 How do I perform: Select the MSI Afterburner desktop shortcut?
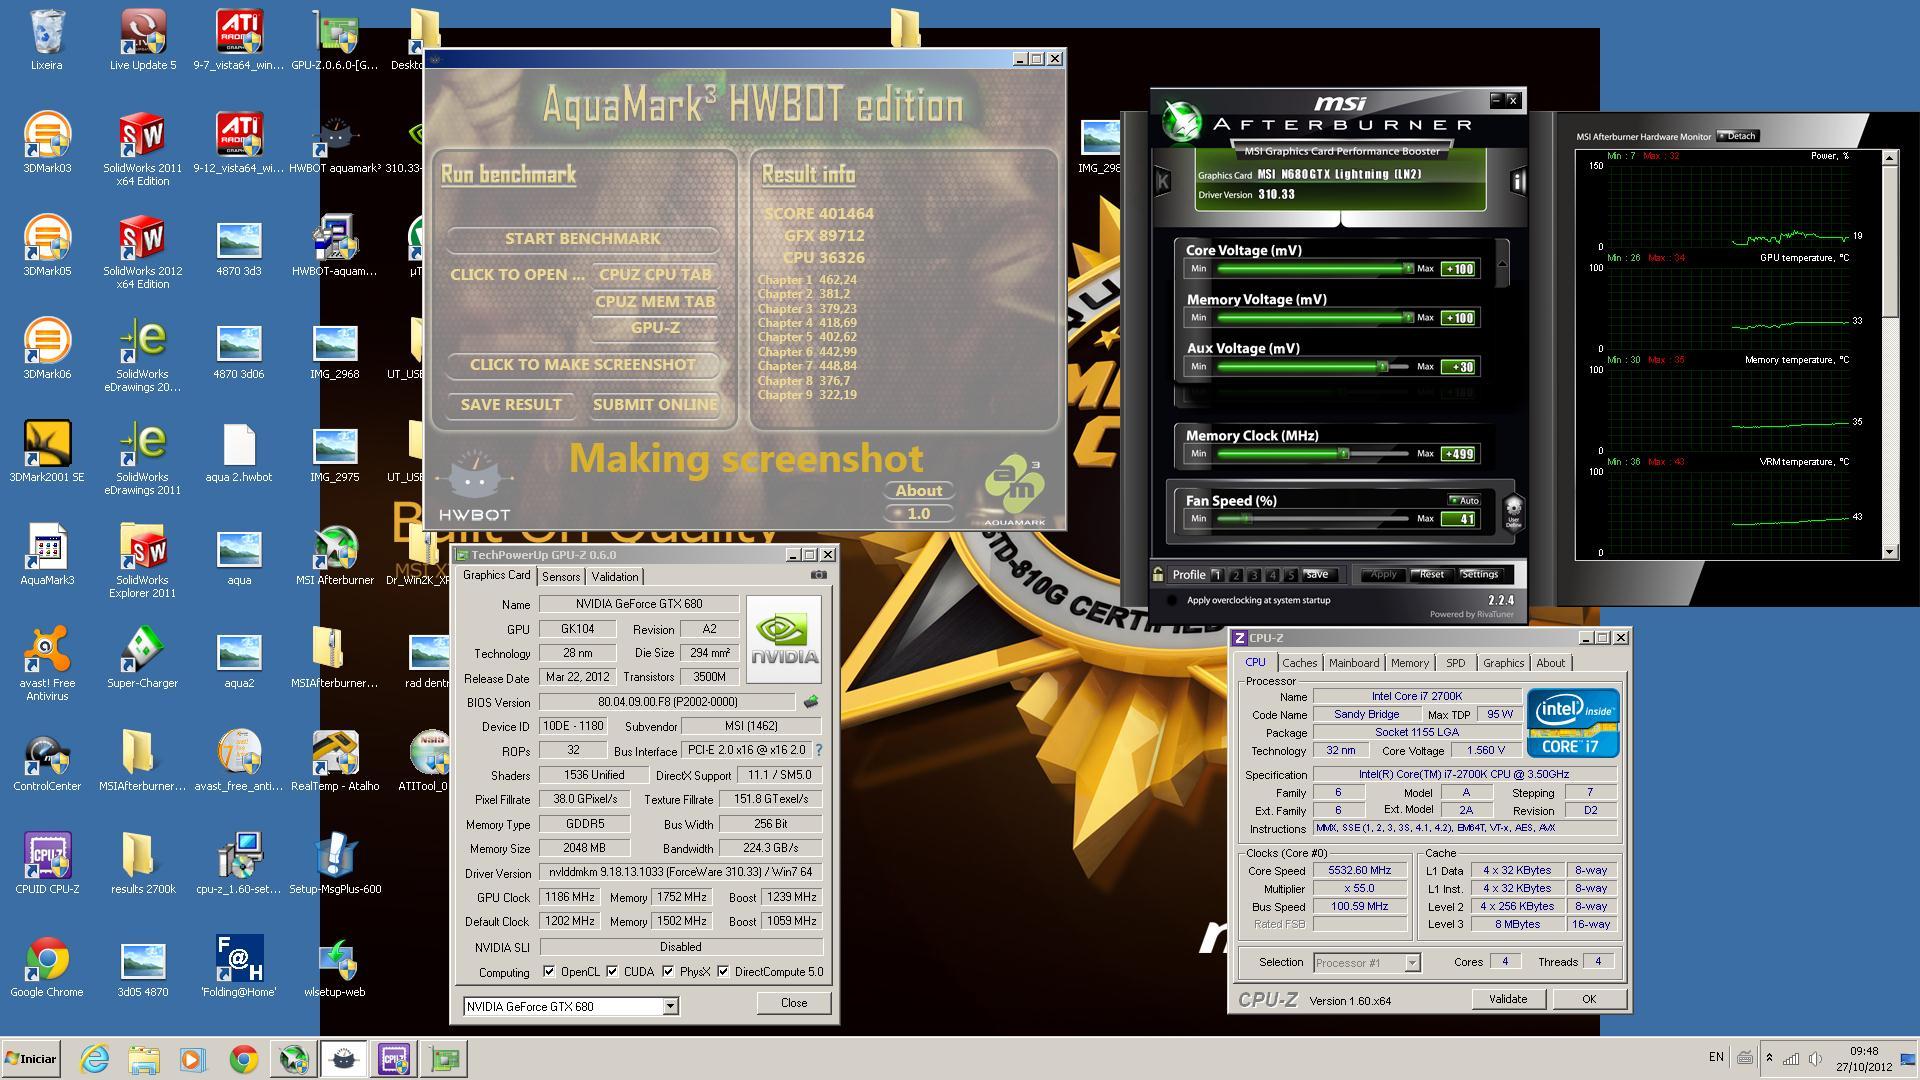335,555
